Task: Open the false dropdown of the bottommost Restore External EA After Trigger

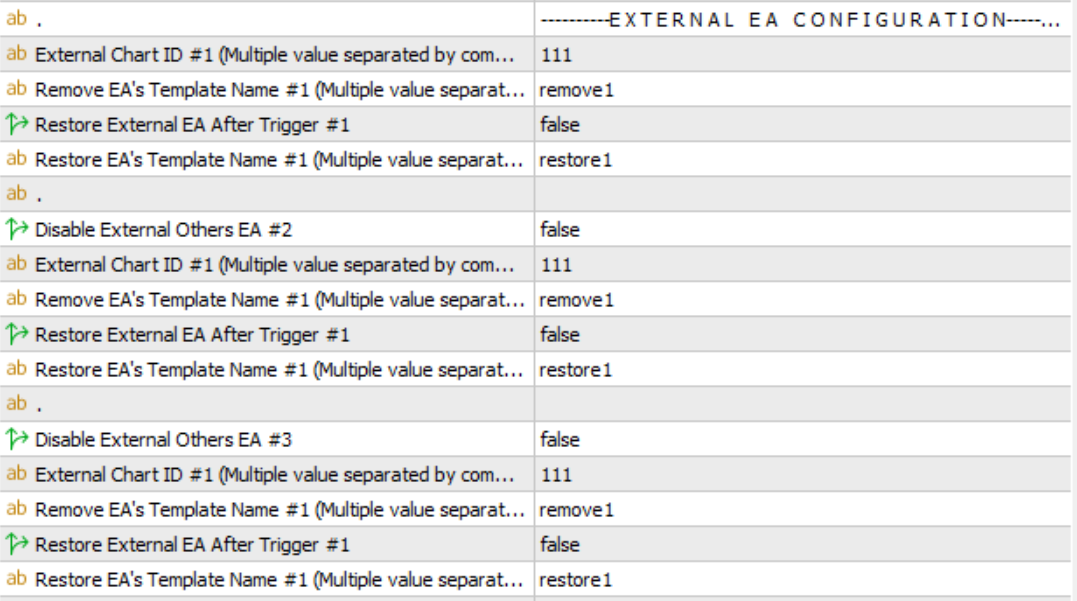Action: tap(560, 545)
